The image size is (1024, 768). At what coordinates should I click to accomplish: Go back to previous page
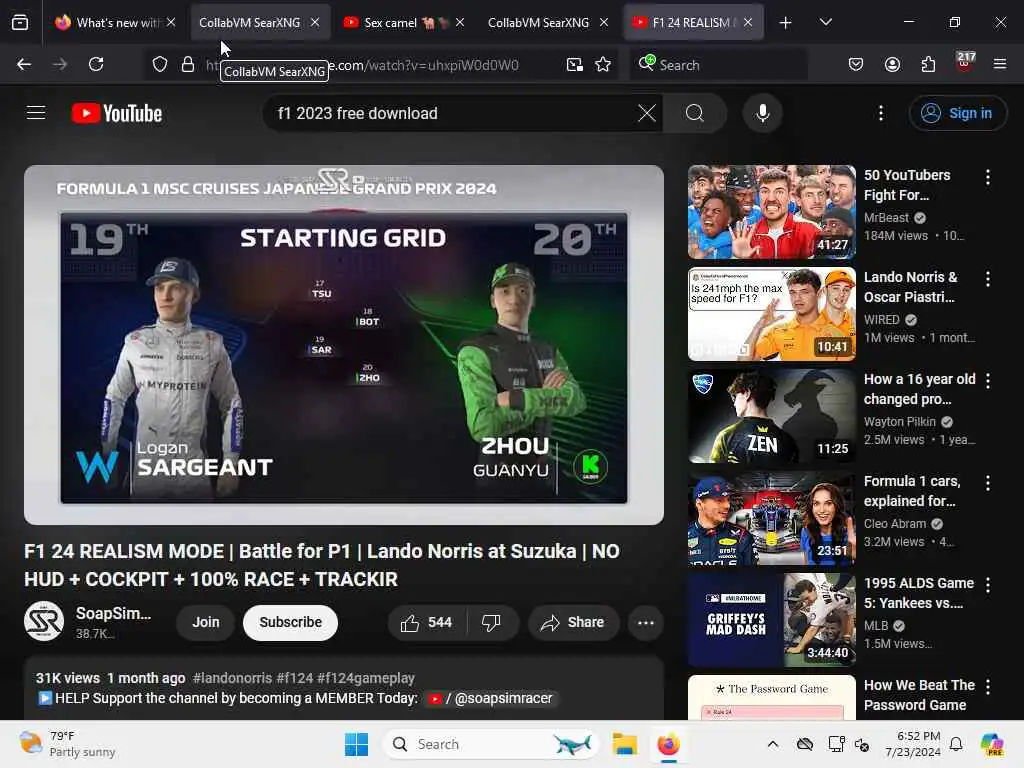tap(24, 64)
